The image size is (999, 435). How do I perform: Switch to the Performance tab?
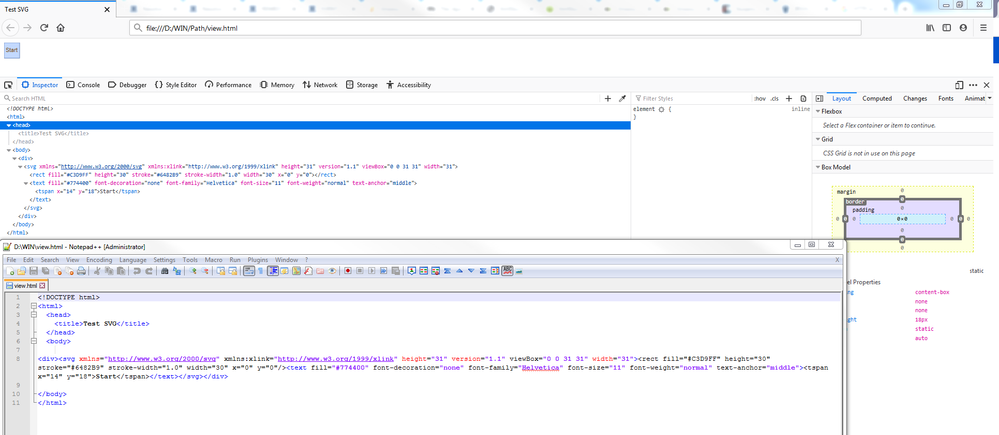[228, 85]
